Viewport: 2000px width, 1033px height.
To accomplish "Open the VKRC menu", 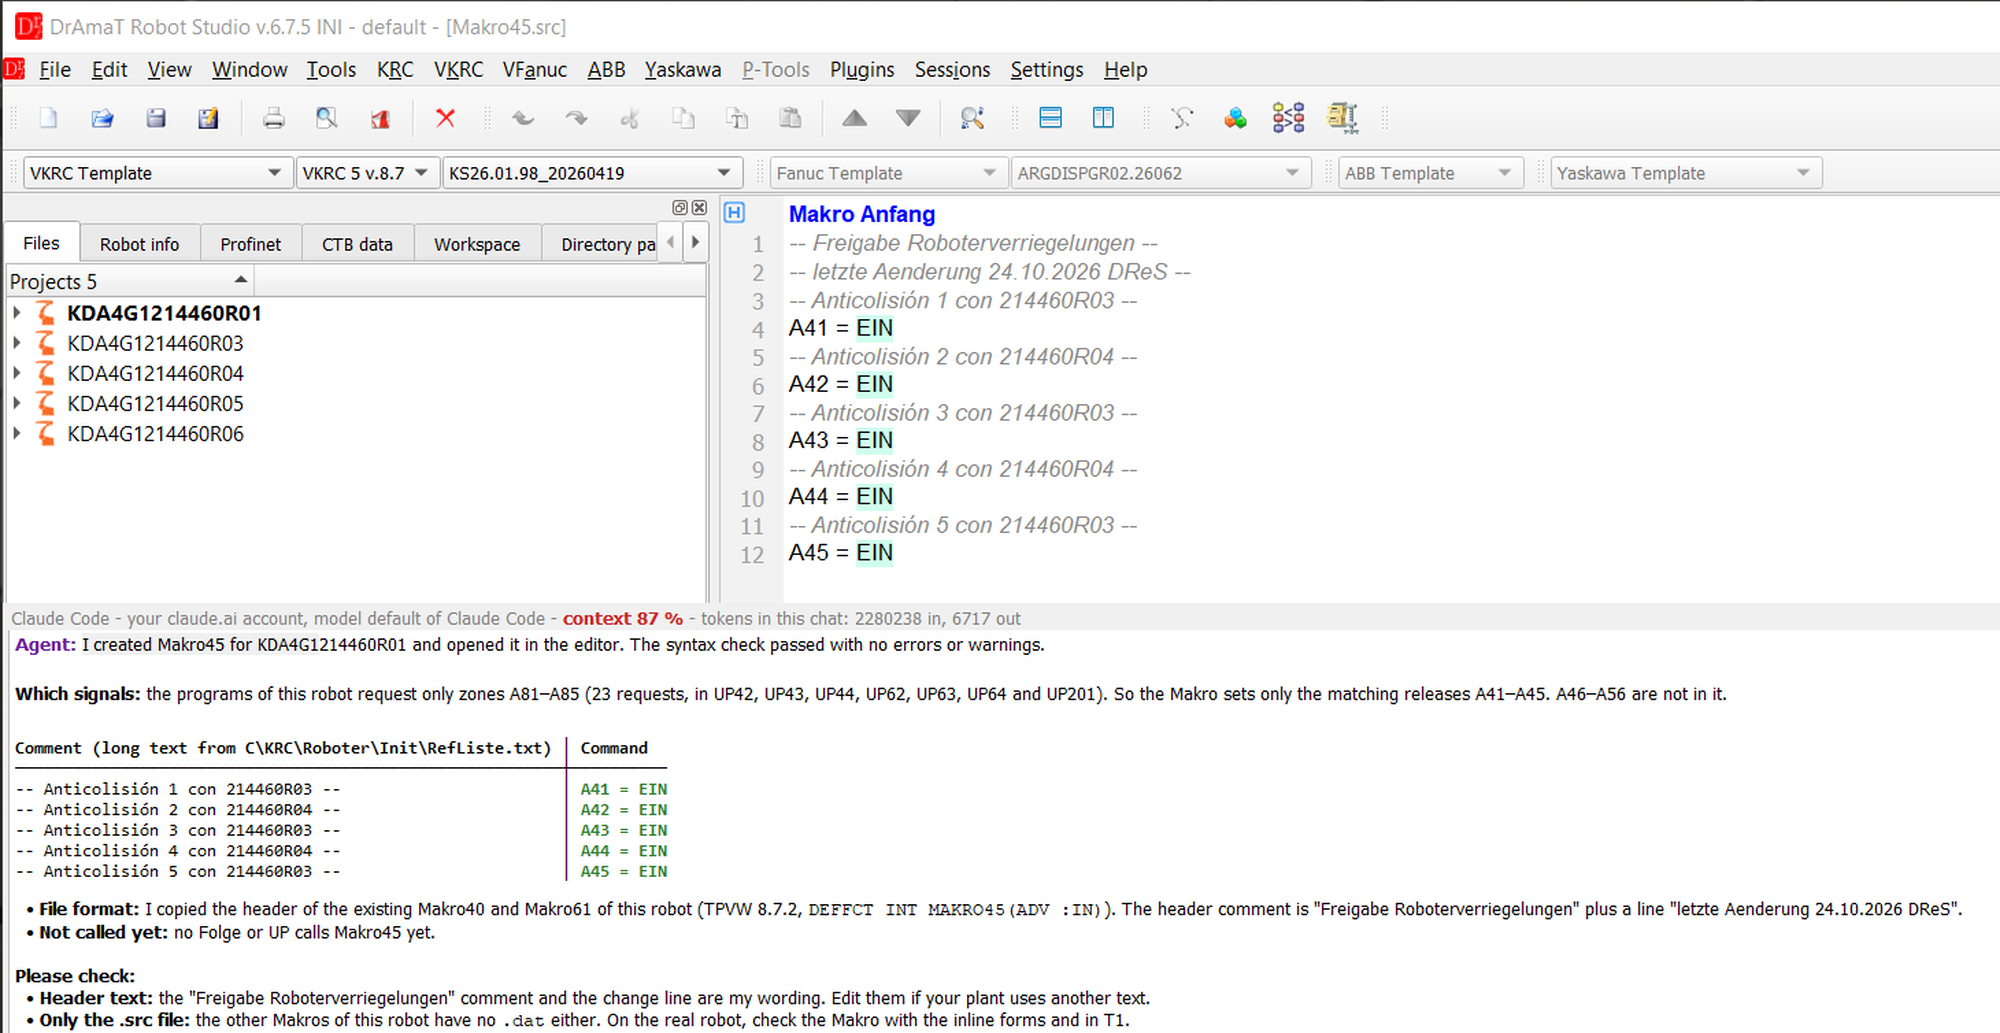I will click(x=458, y=69).
